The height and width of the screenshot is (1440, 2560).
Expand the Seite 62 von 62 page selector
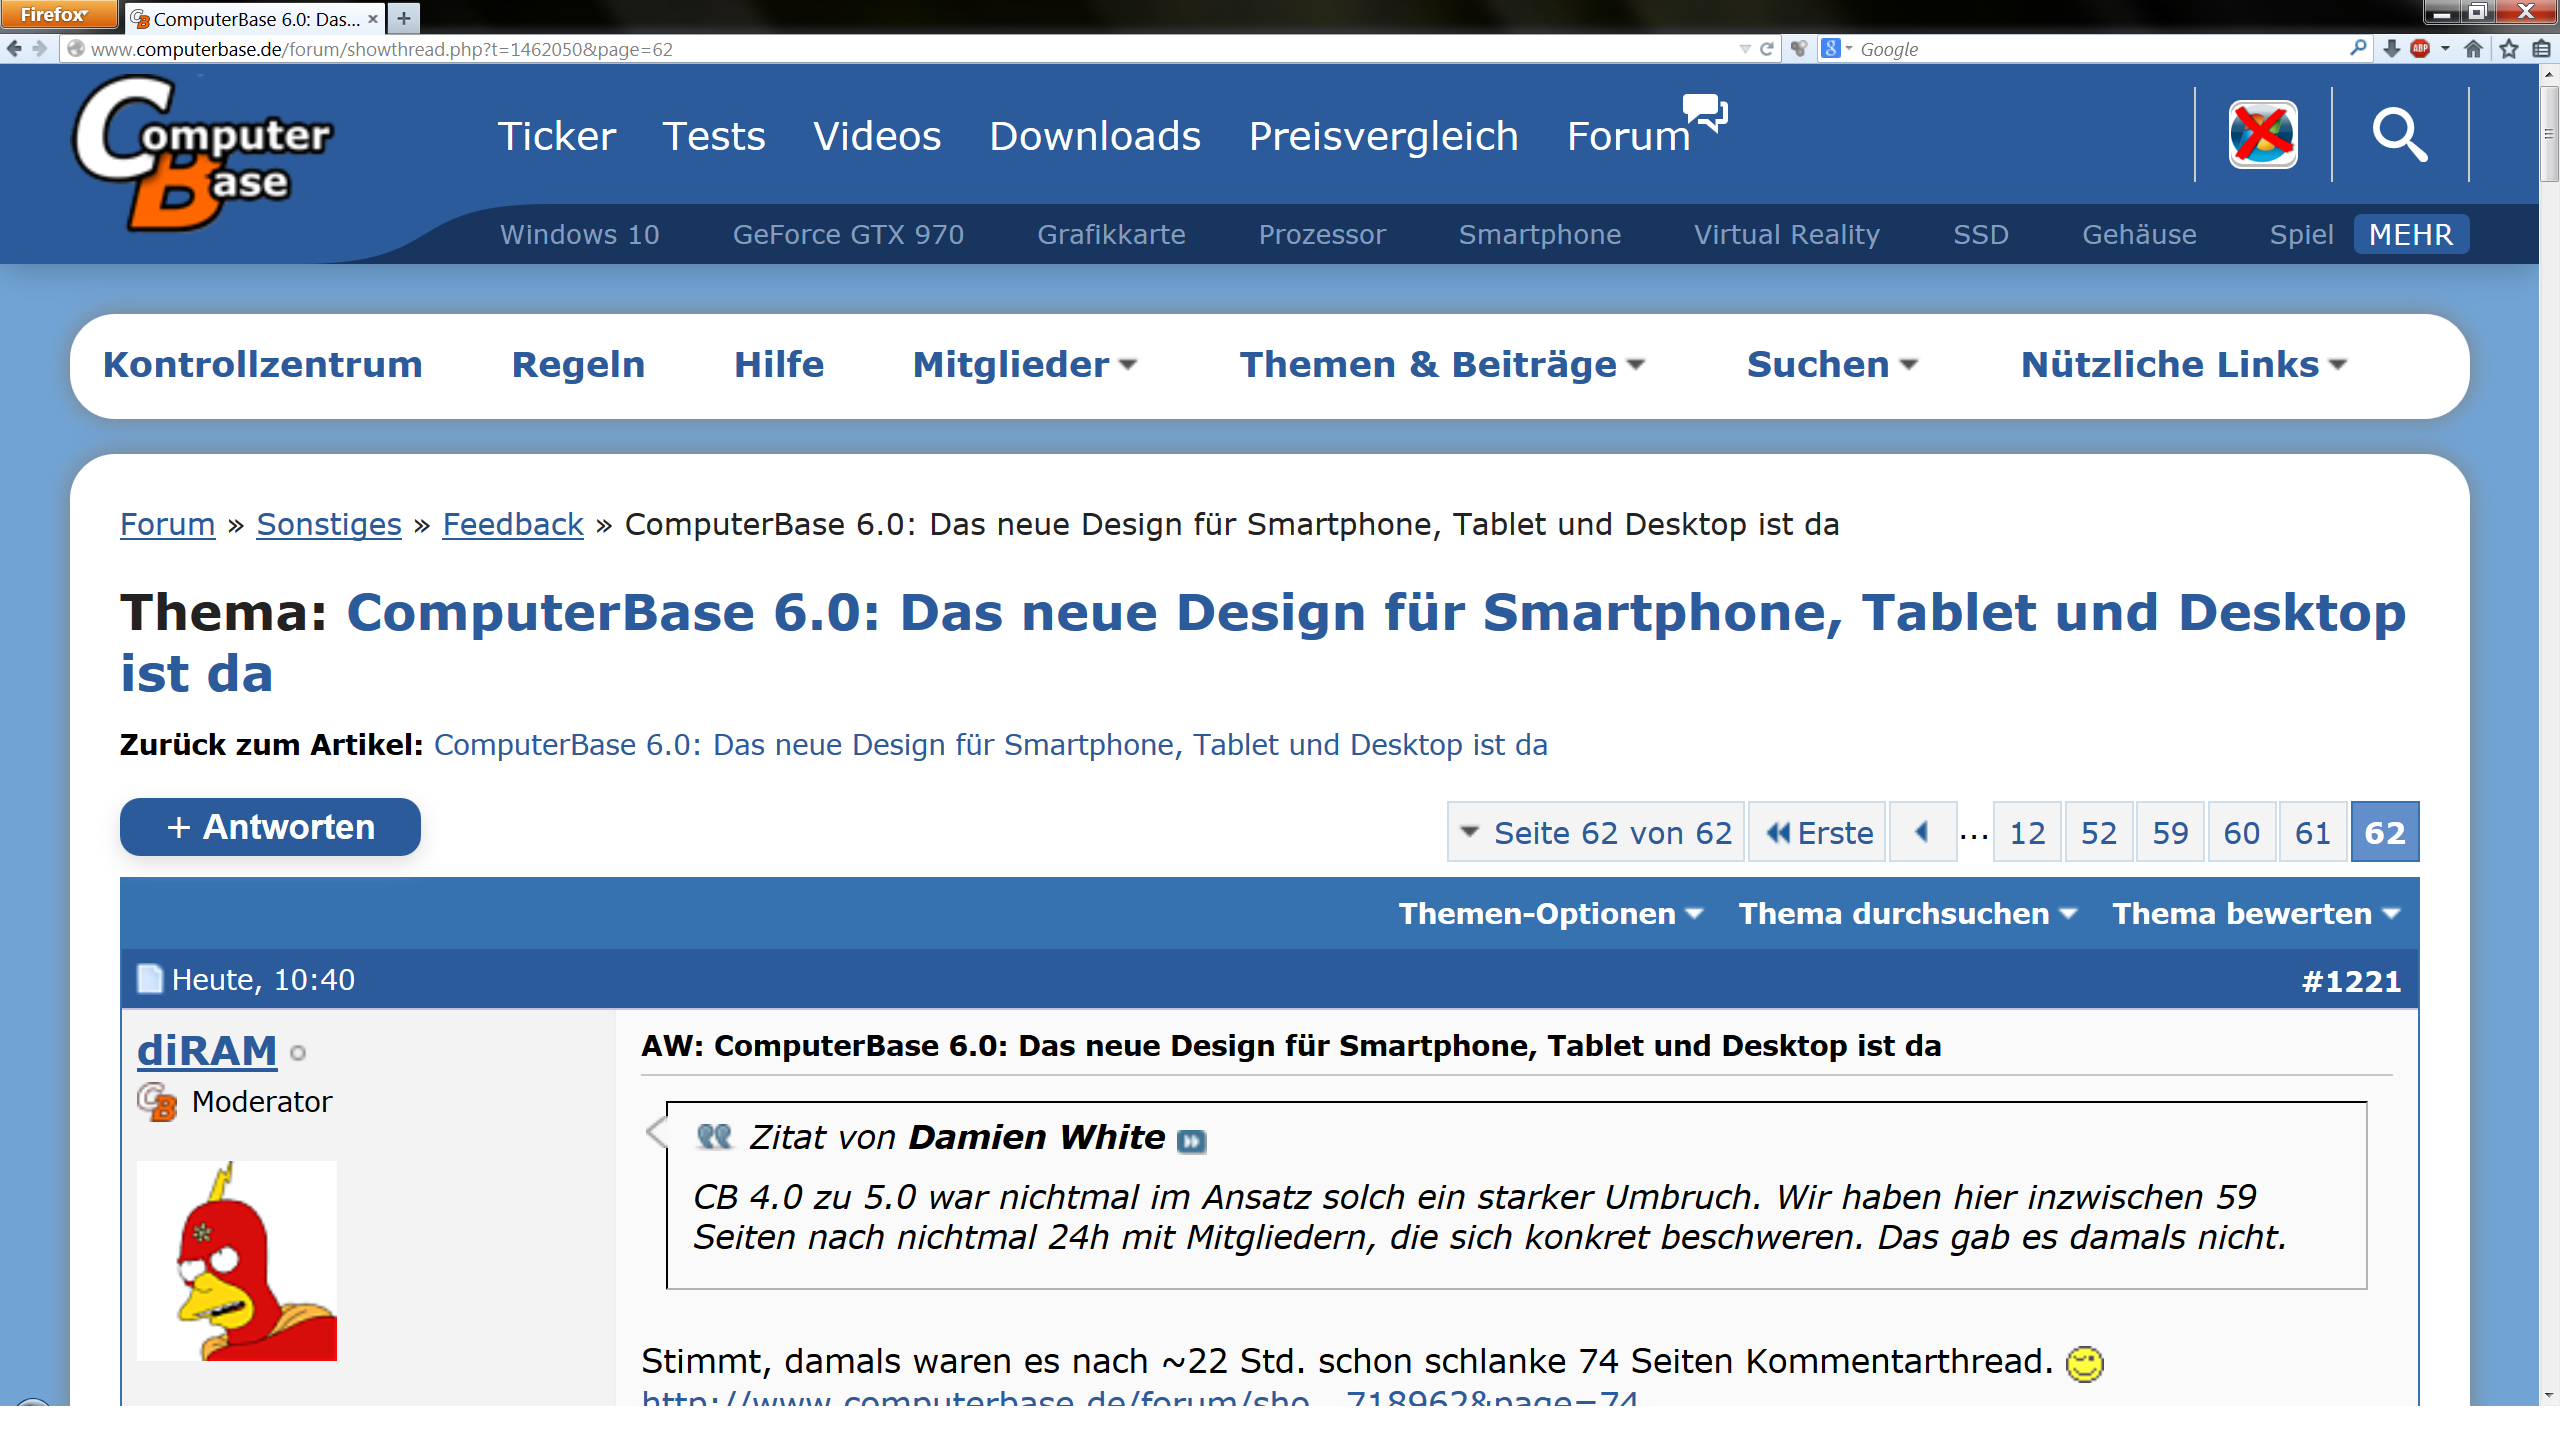point(1596,832)
